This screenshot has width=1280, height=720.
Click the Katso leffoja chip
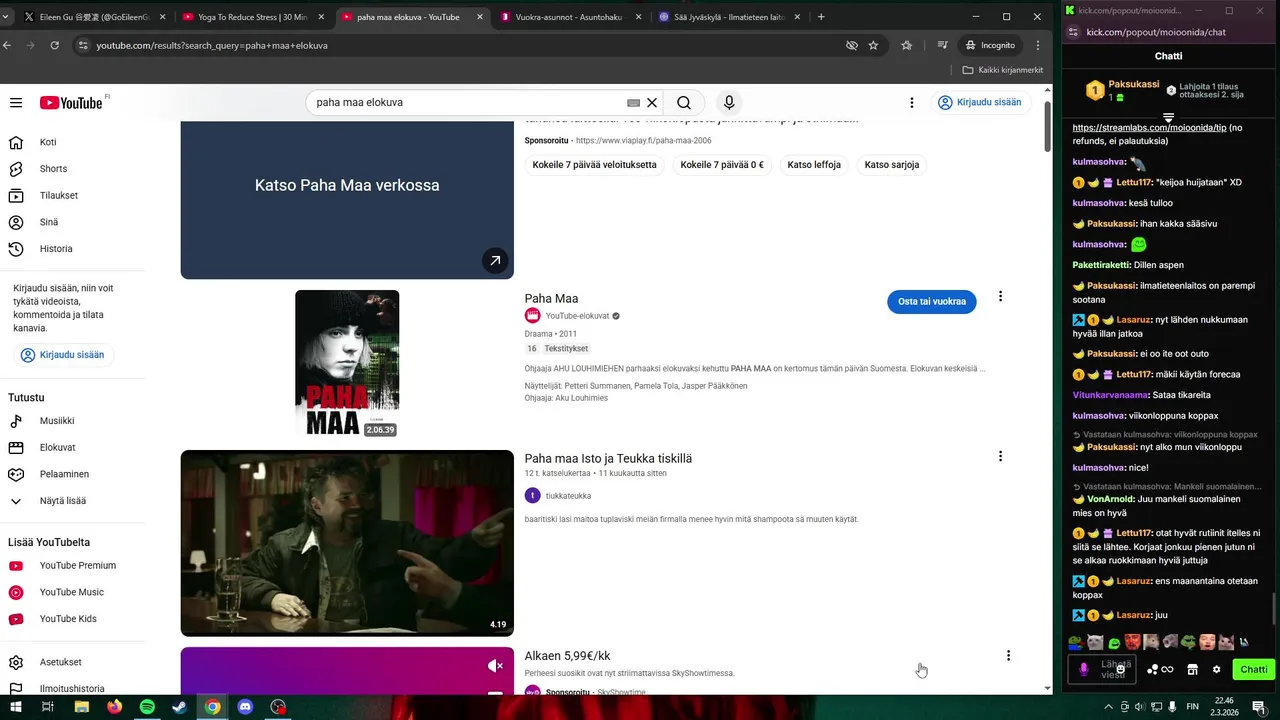(814, 165)
